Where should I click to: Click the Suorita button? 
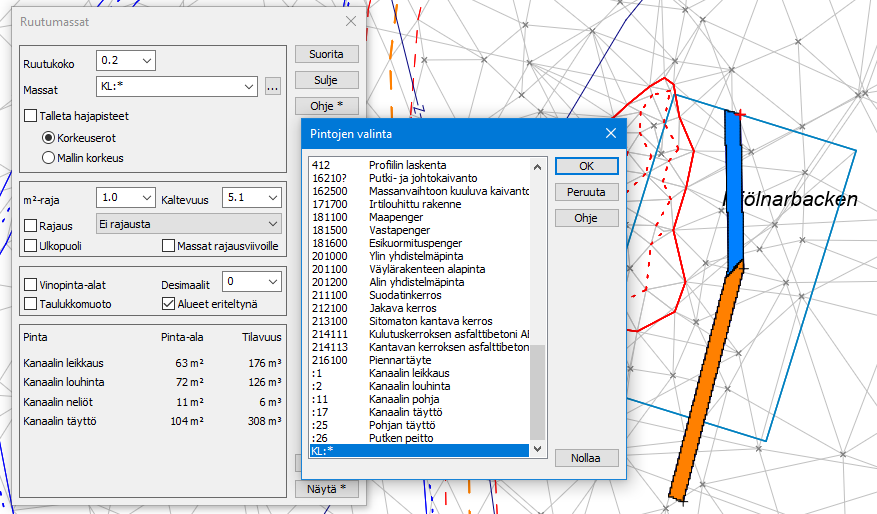tap(326, 53)
